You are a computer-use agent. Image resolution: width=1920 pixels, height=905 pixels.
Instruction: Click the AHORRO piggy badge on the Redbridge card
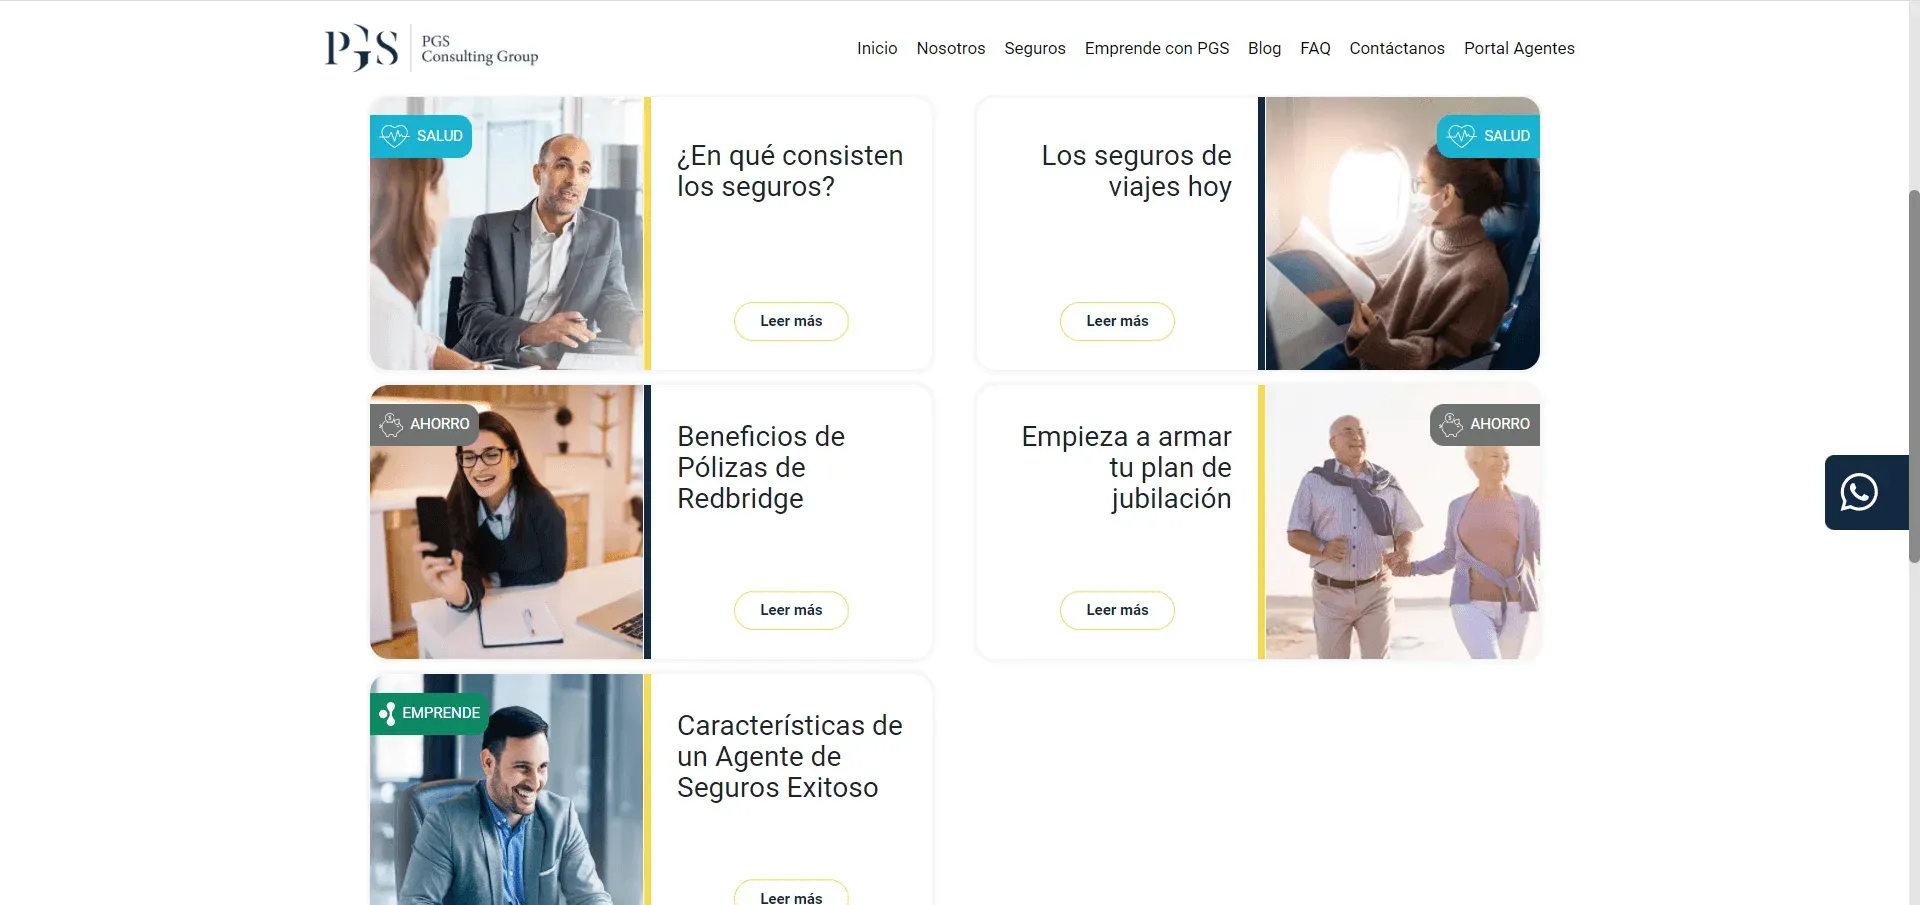(x=424, y=424)
